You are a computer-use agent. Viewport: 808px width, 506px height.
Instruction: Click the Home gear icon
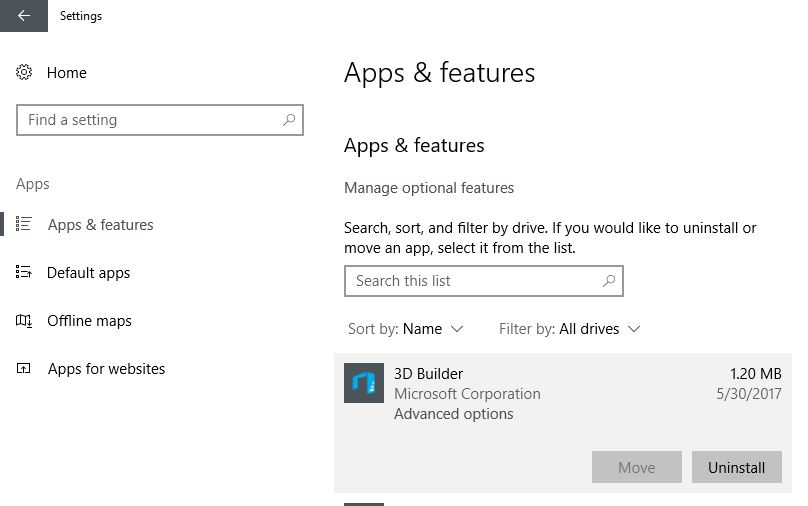click(24, 72)
